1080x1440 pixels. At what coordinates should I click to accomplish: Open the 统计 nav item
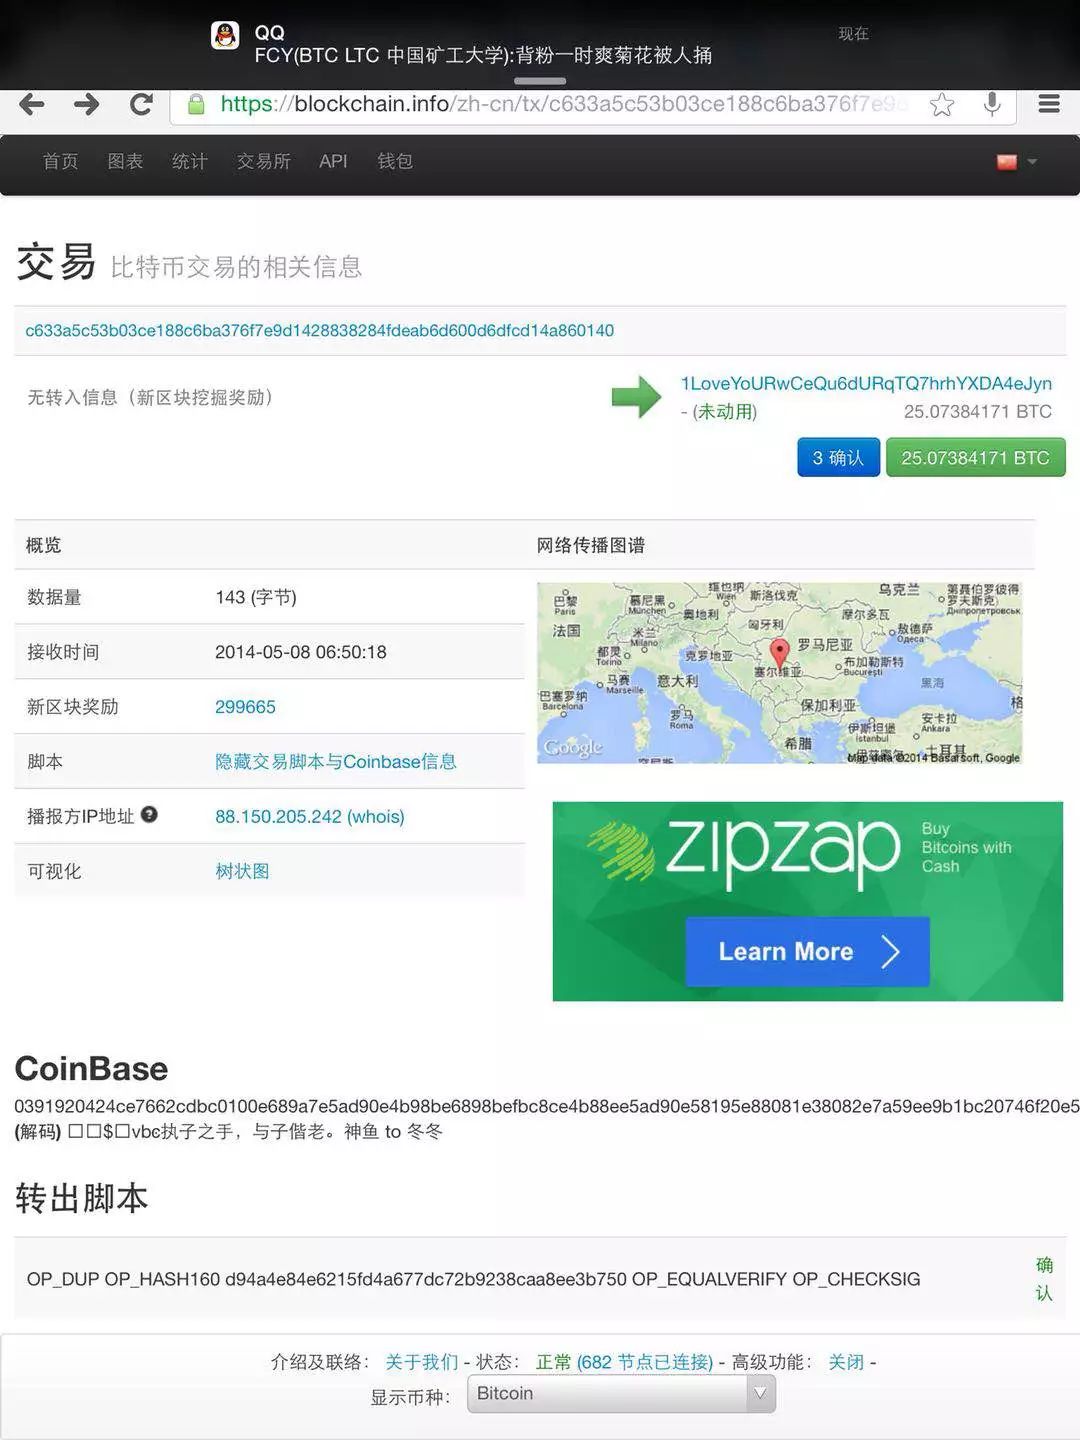pos(189,161)
